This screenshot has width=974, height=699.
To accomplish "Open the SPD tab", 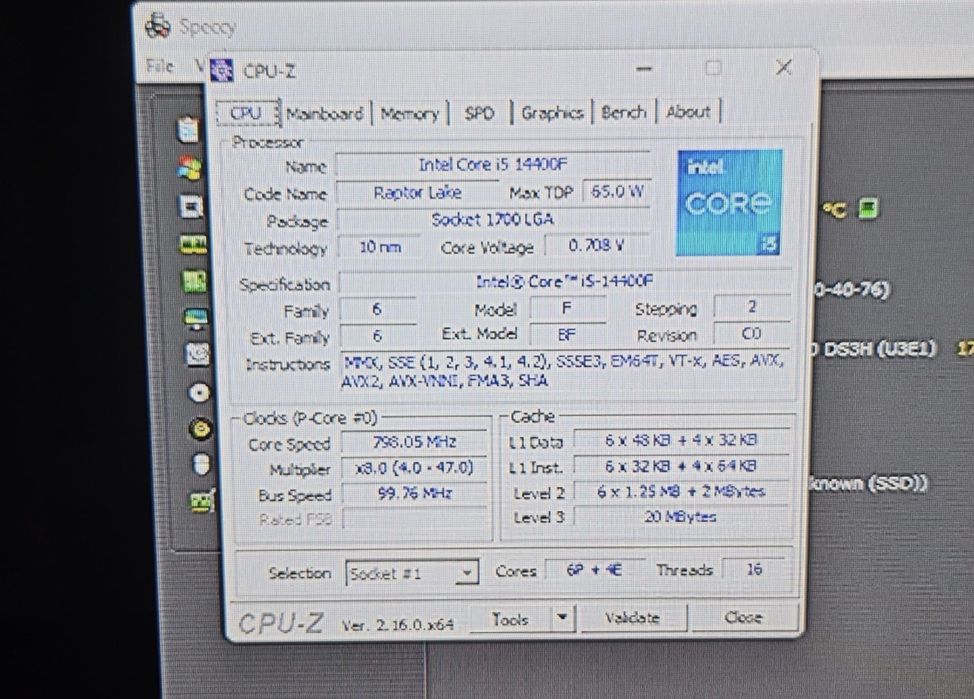I will pyautogui.click(x=479, y=113).
